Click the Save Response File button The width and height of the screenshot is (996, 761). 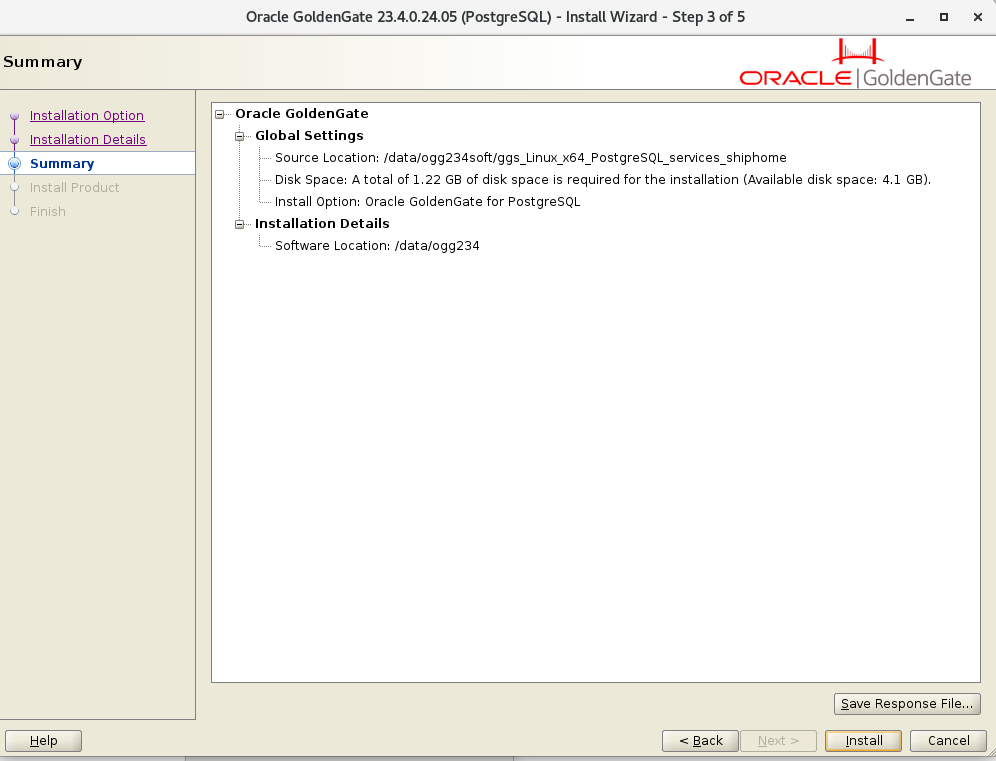tap(907, 704)
